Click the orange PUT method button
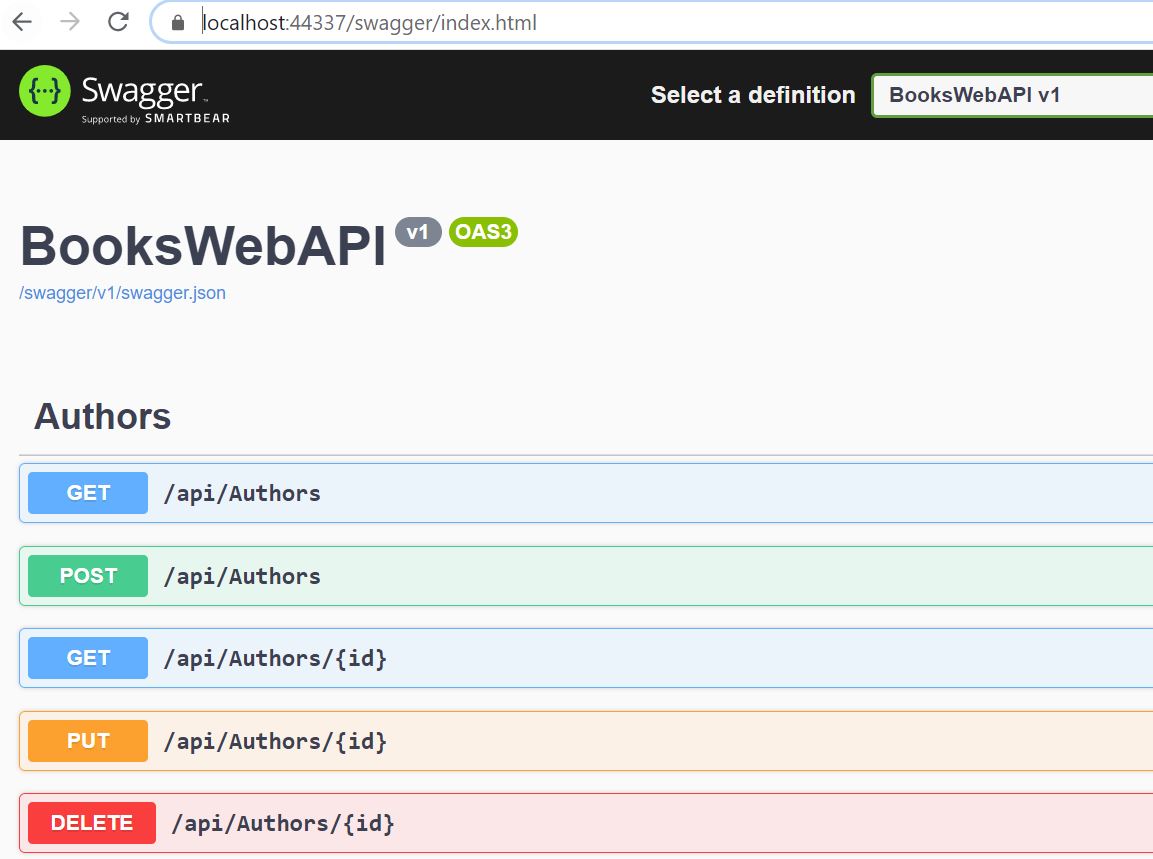Image resolution: width=1153 pixels, height=859 pixels. pyautogui.click(x=88, y=741)
